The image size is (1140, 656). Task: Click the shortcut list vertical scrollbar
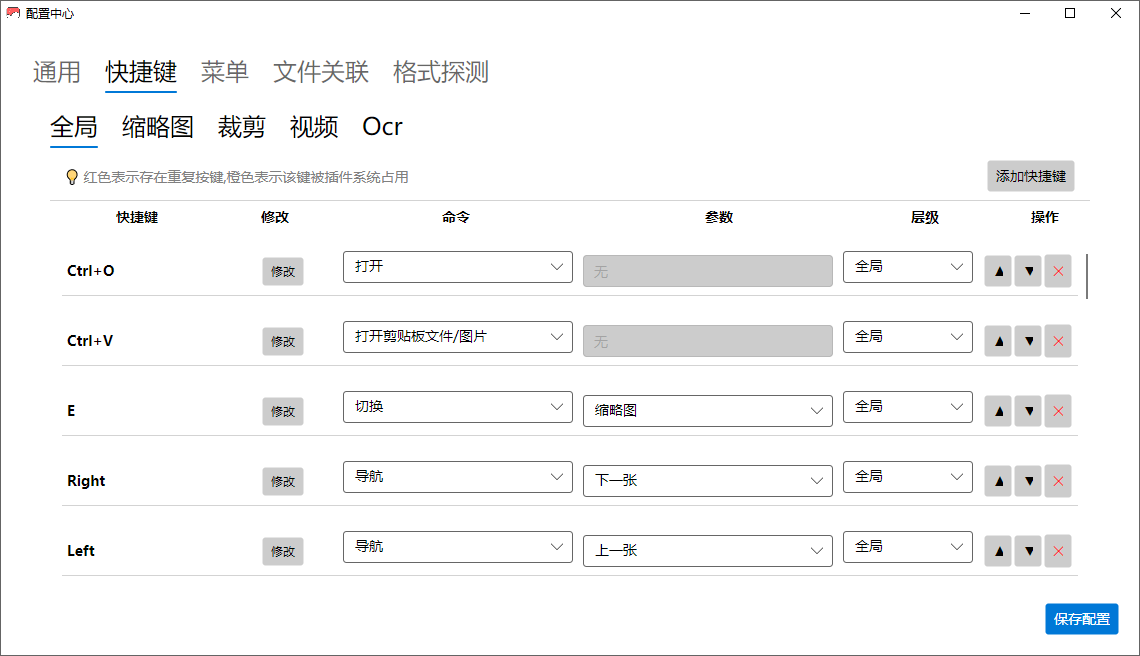(1087, 276)
